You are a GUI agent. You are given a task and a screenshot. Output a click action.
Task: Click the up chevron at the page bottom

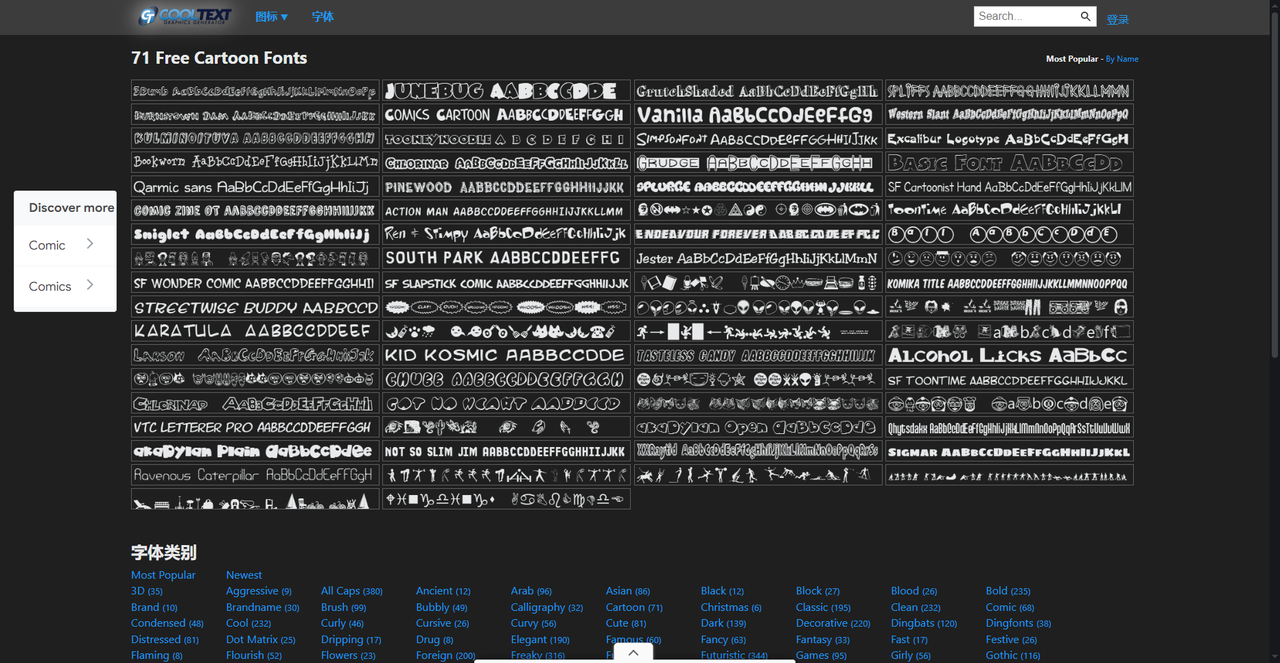click(633, 653)
